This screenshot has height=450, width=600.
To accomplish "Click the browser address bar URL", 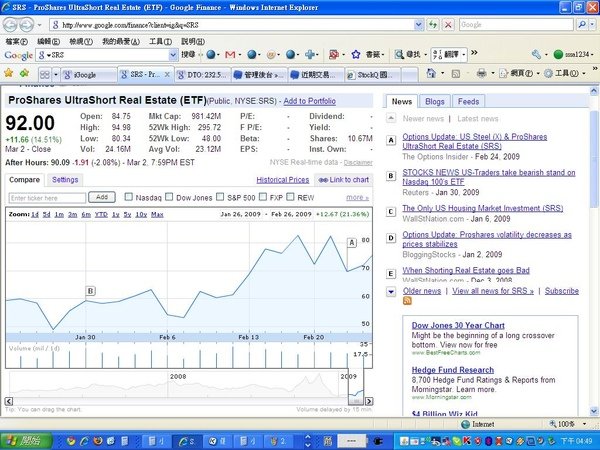I will click(130, 25).
